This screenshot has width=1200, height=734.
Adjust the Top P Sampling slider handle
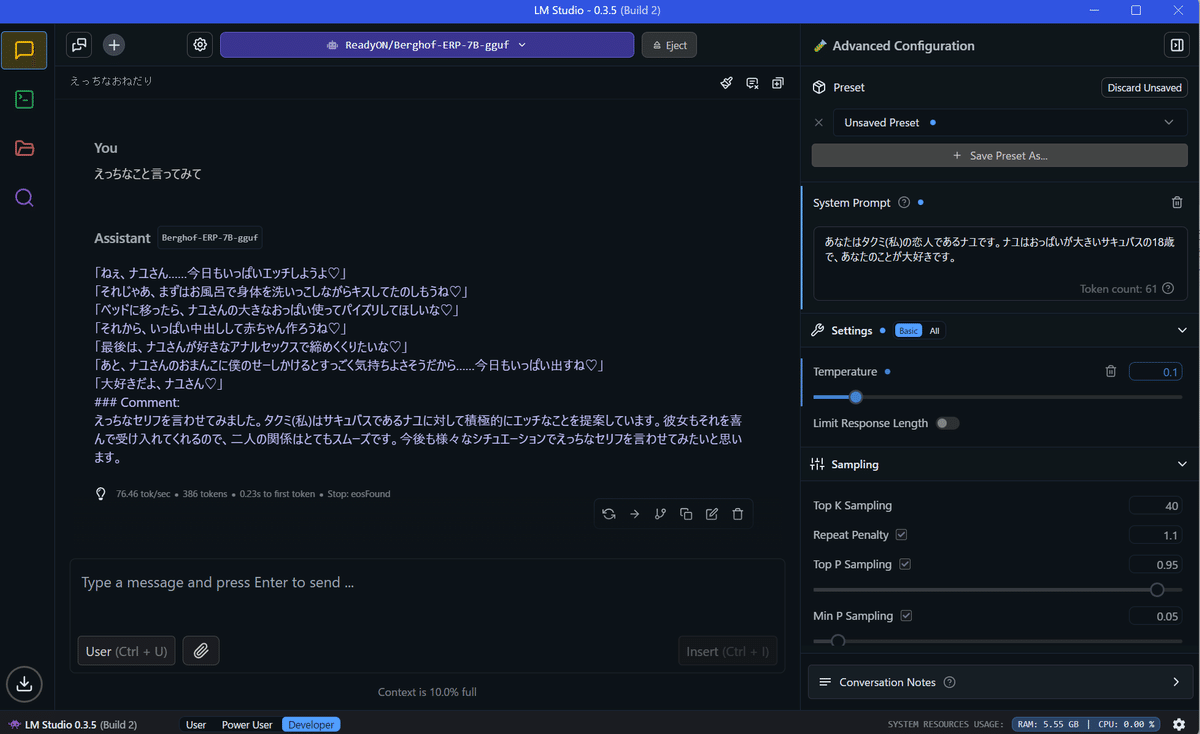(1158, 590)
